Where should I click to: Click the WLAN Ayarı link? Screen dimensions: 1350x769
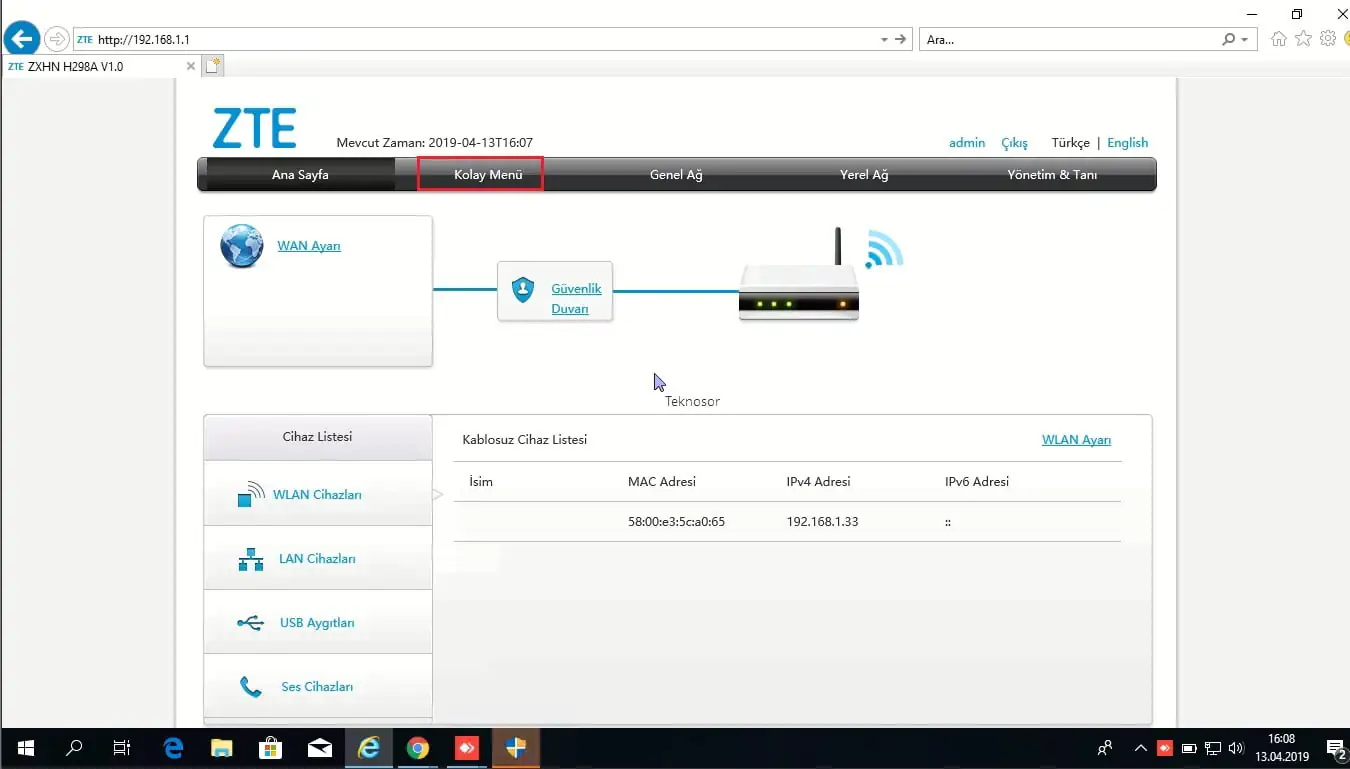[x=1076, y=440]
